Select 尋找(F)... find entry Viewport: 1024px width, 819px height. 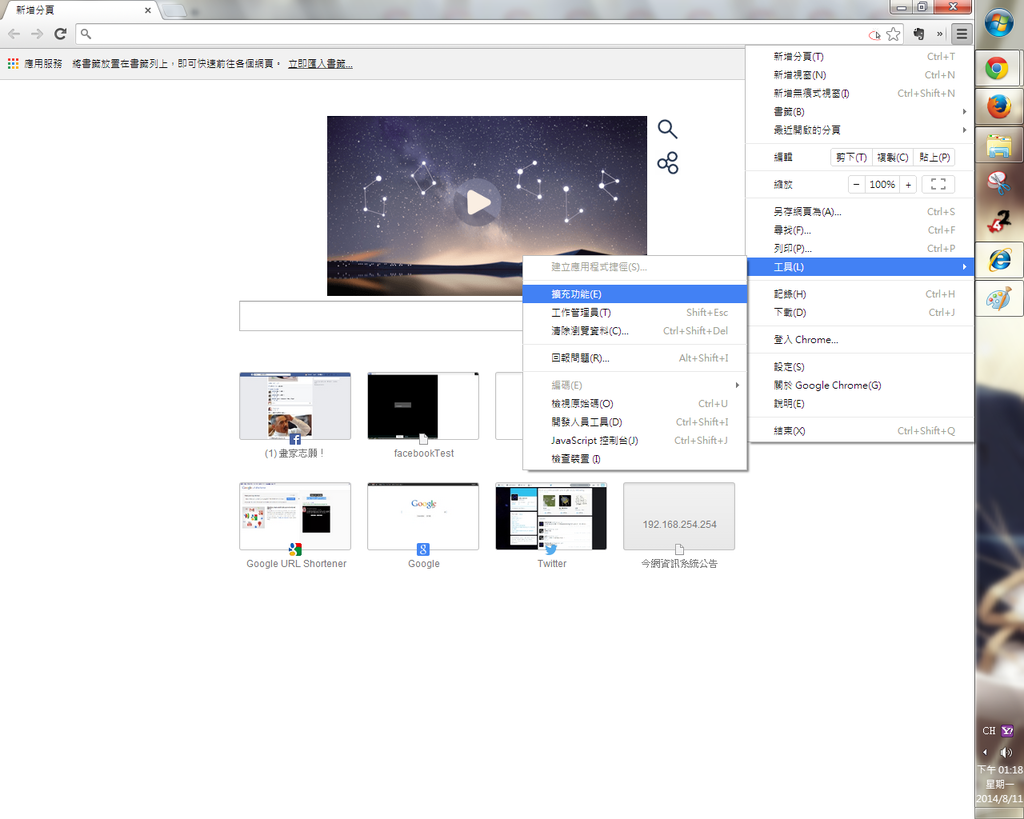coord(860,230)
